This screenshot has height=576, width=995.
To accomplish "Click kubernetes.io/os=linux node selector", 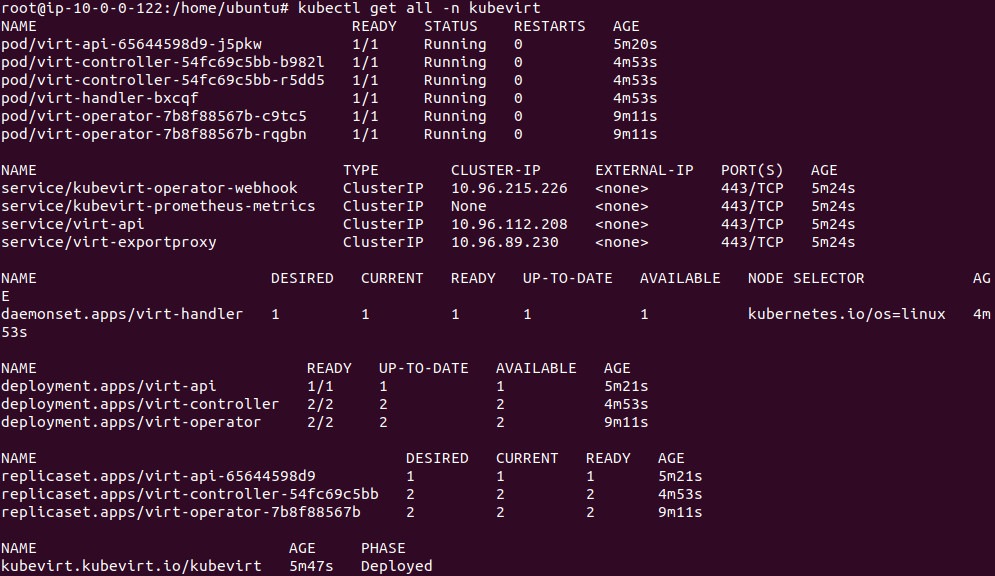I will (847, 314).
